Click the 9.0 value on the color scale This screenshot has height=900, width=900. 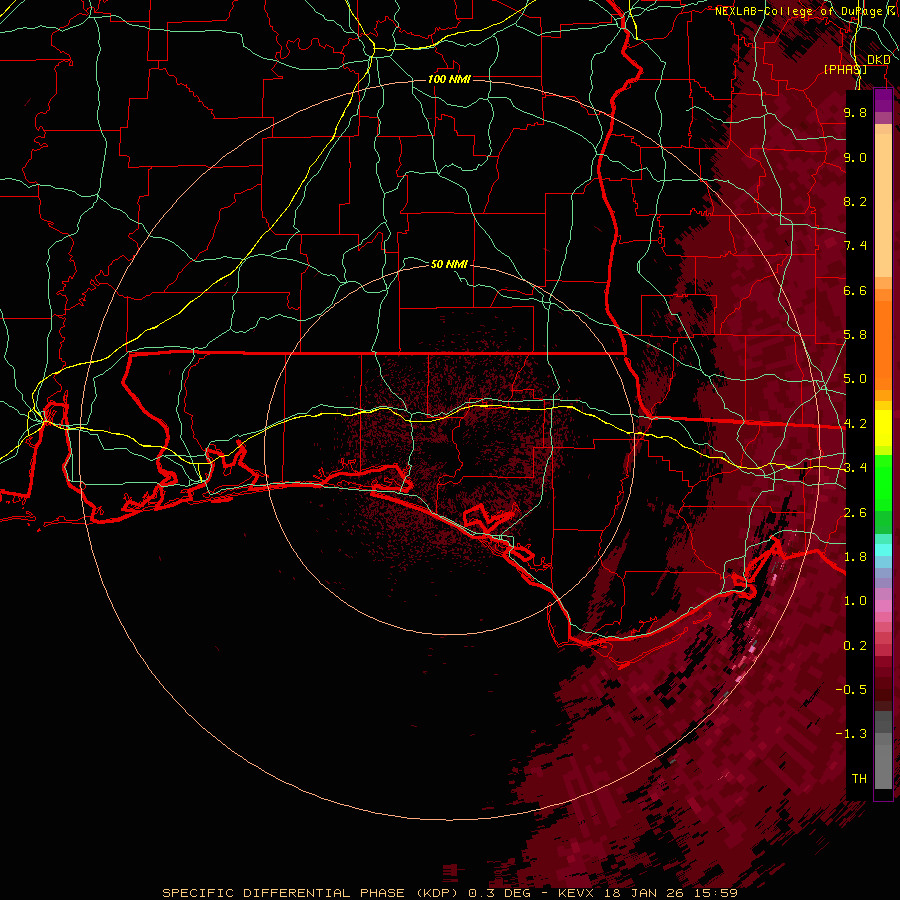tap(855, 157)
